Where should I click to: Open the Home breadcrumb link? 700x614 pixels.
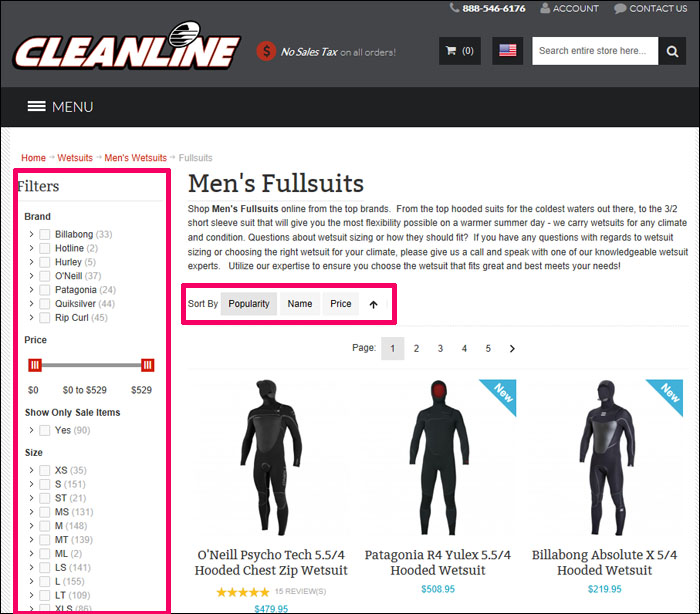33,158
